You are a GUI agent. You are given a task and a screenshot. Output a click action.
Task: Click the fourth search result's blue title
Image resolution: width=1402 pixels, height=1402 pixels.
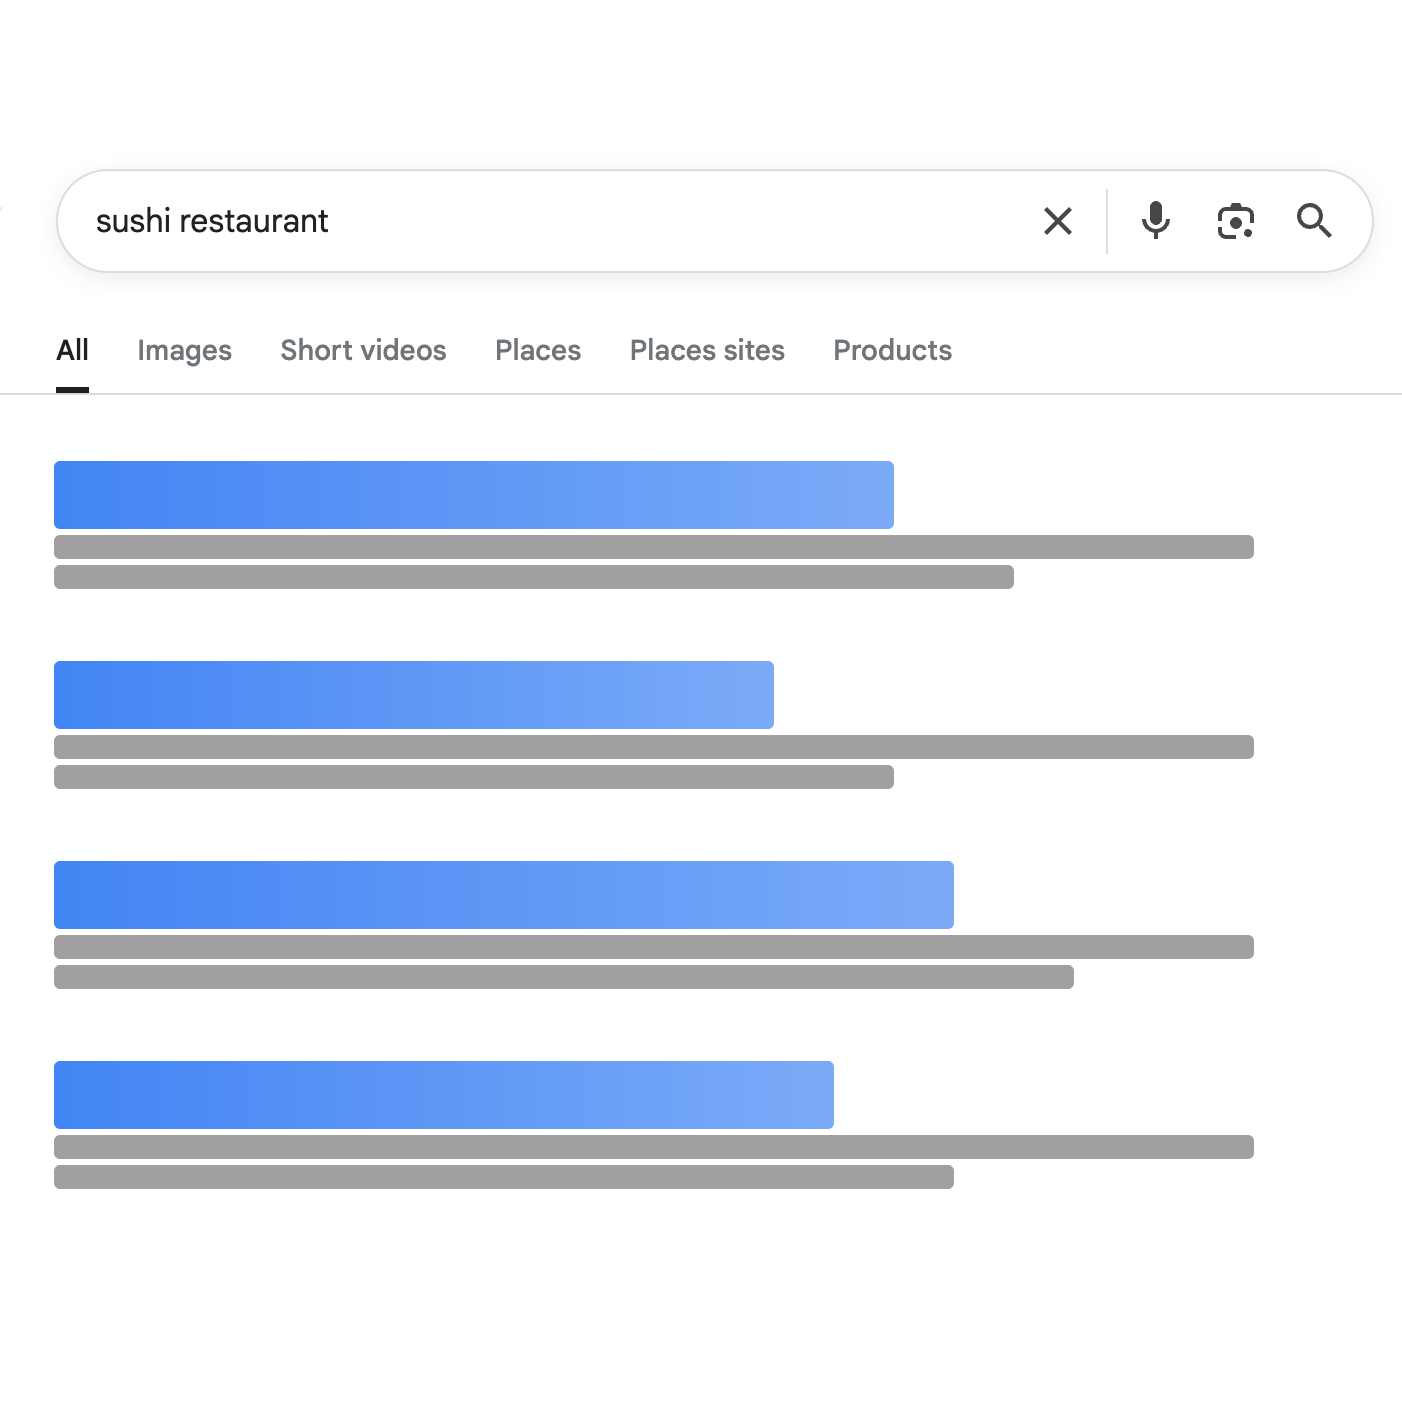pos(443,1095)
